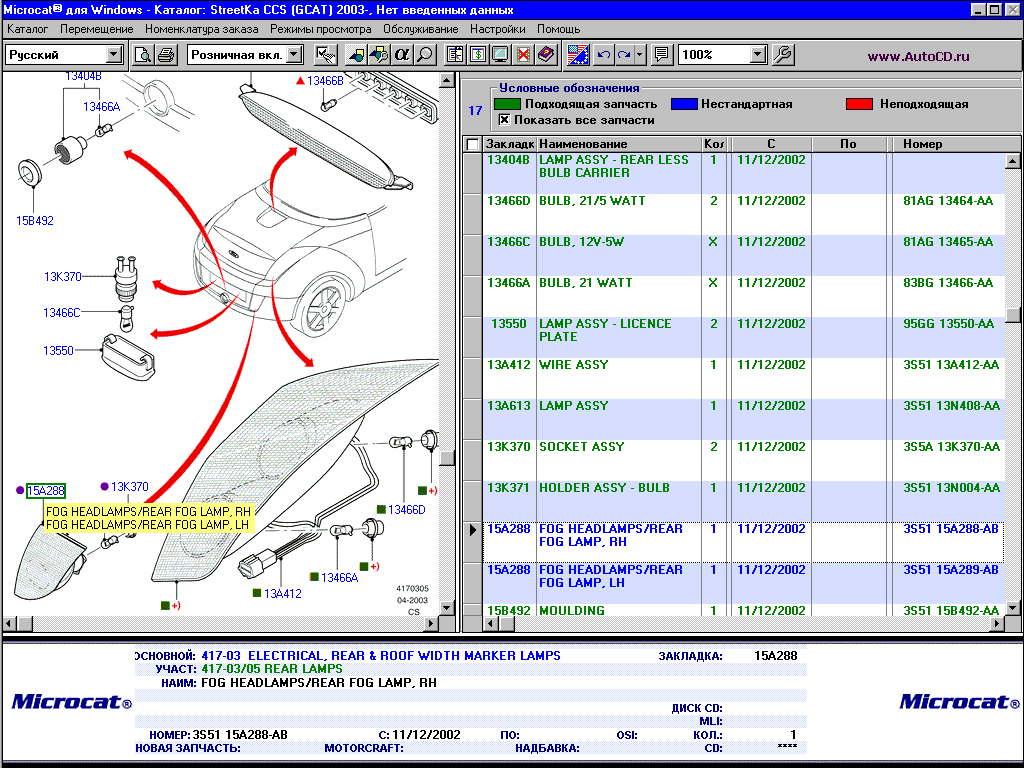Click the dollar sign pricing icon

[x=477, y=55]
